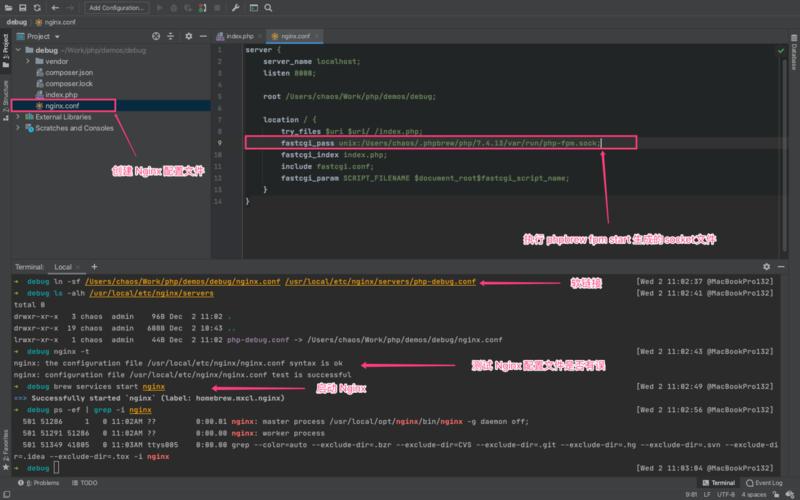The width and height of the screenshot is (800, 500).
Task: Click the debug breadcrumb in navigation bar
Action: [x=16, y=22]
